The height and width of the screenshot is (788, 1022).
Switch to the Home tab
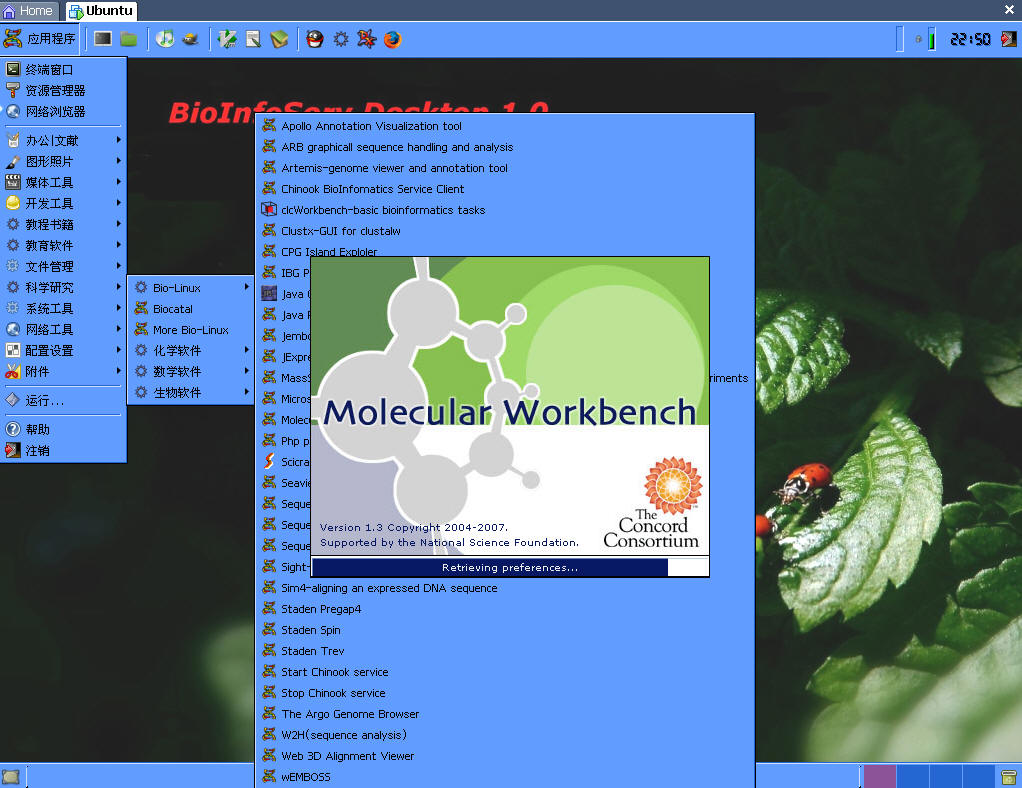pyautogui.click(x=29, y=10)
